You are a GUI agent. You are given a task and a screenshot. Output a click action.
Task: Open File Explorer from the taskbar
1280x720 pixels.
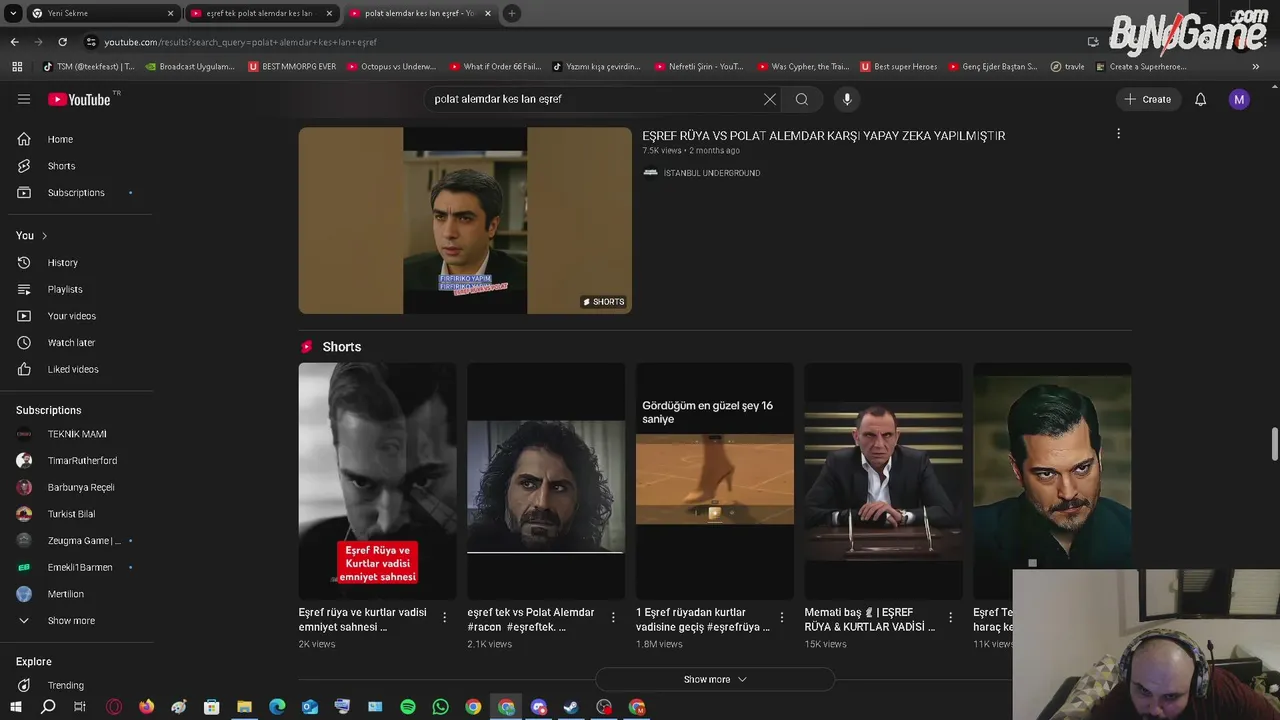[244, 707]
